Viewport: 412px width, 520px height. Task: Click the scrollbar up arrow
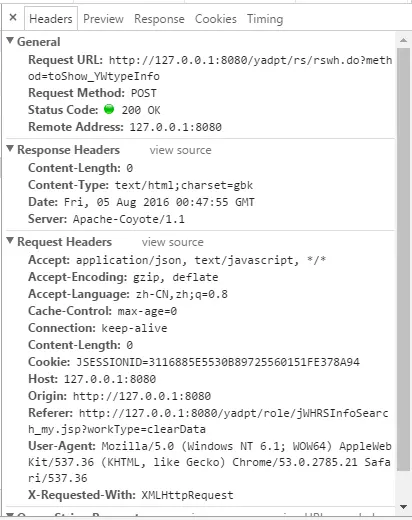click(x=403, y=40)
